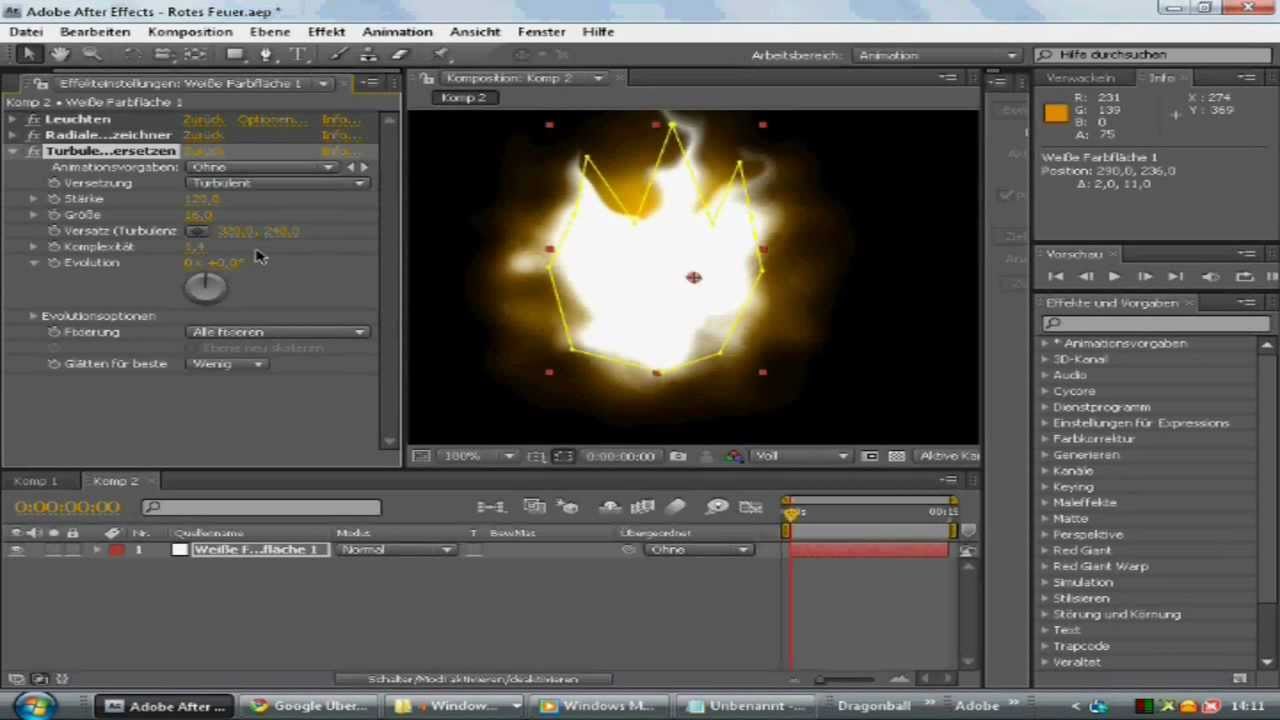This screenshot has width=1280, height=720.
Task: Select the Puppet Pin tool
Action: 441,55
